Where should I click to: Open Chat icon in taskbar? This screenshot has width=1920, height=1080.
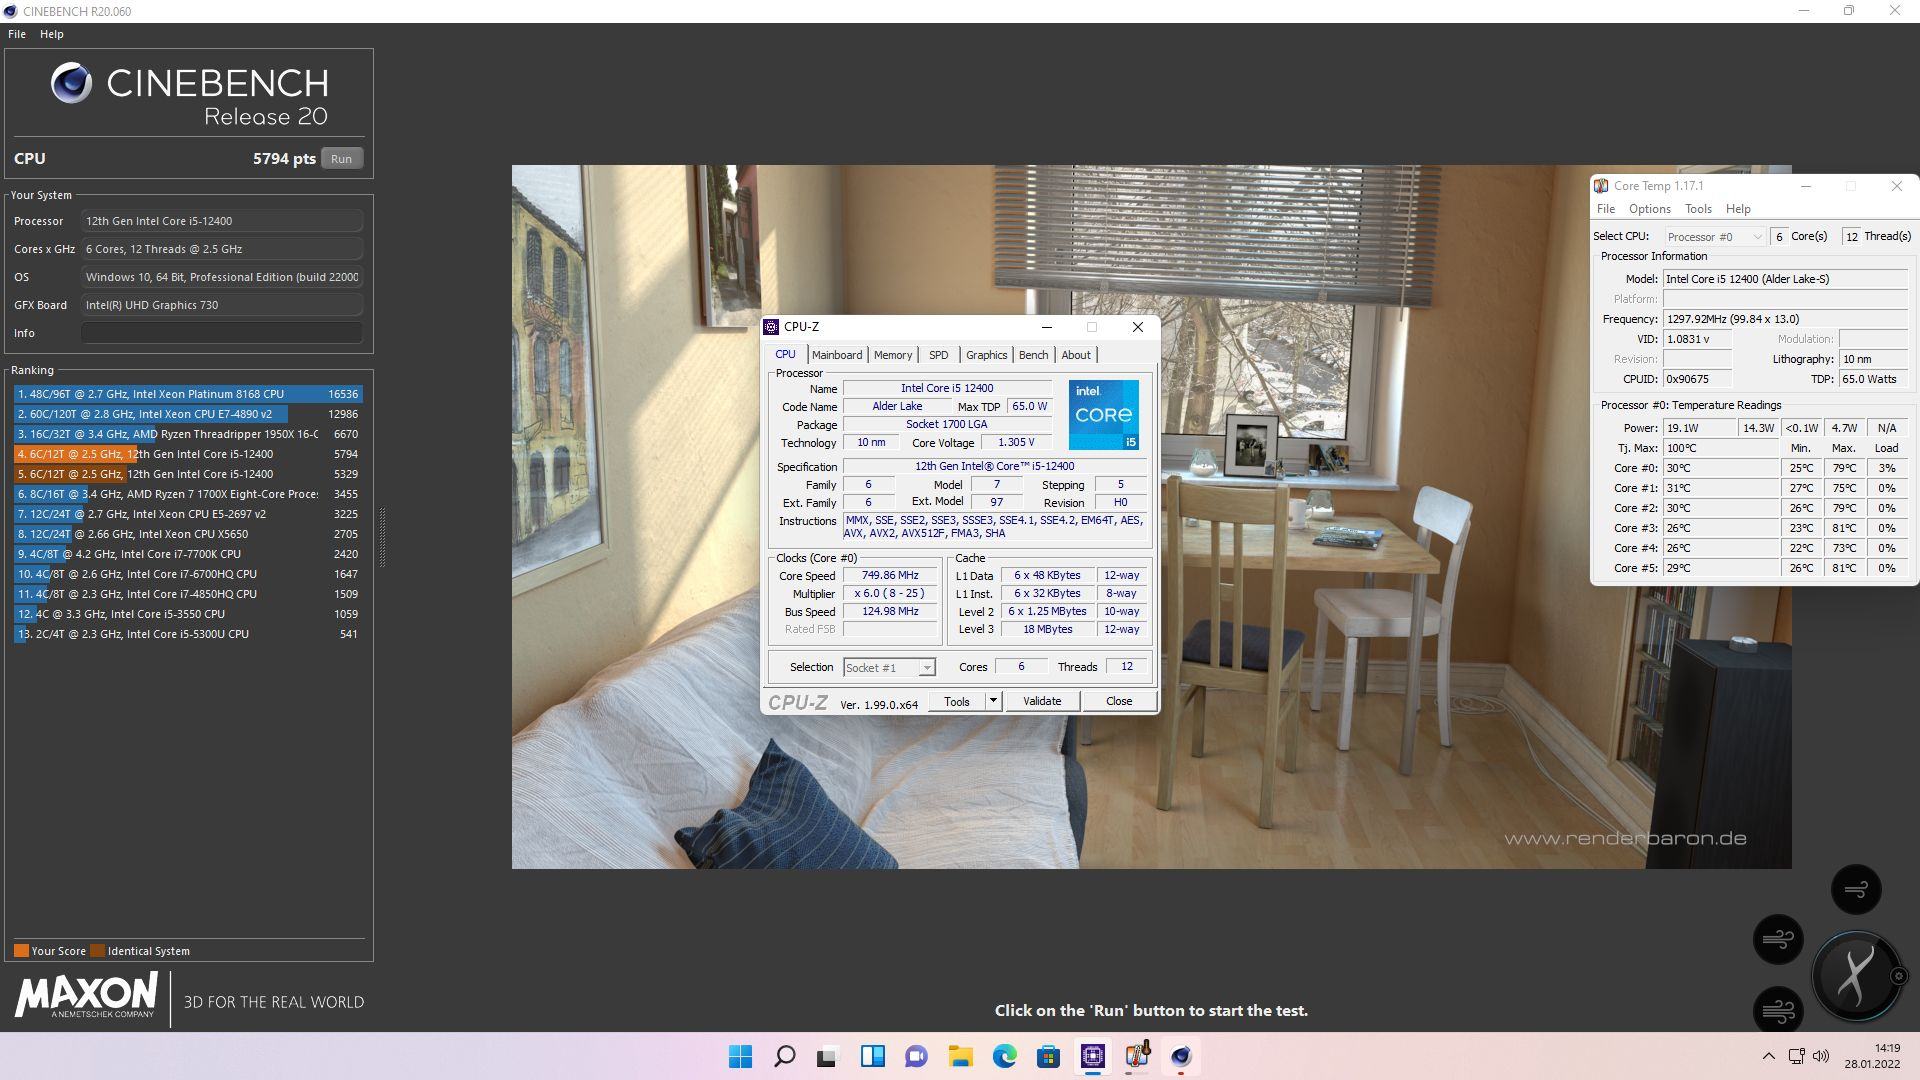pyautogui.click(x=916, y=1056)
